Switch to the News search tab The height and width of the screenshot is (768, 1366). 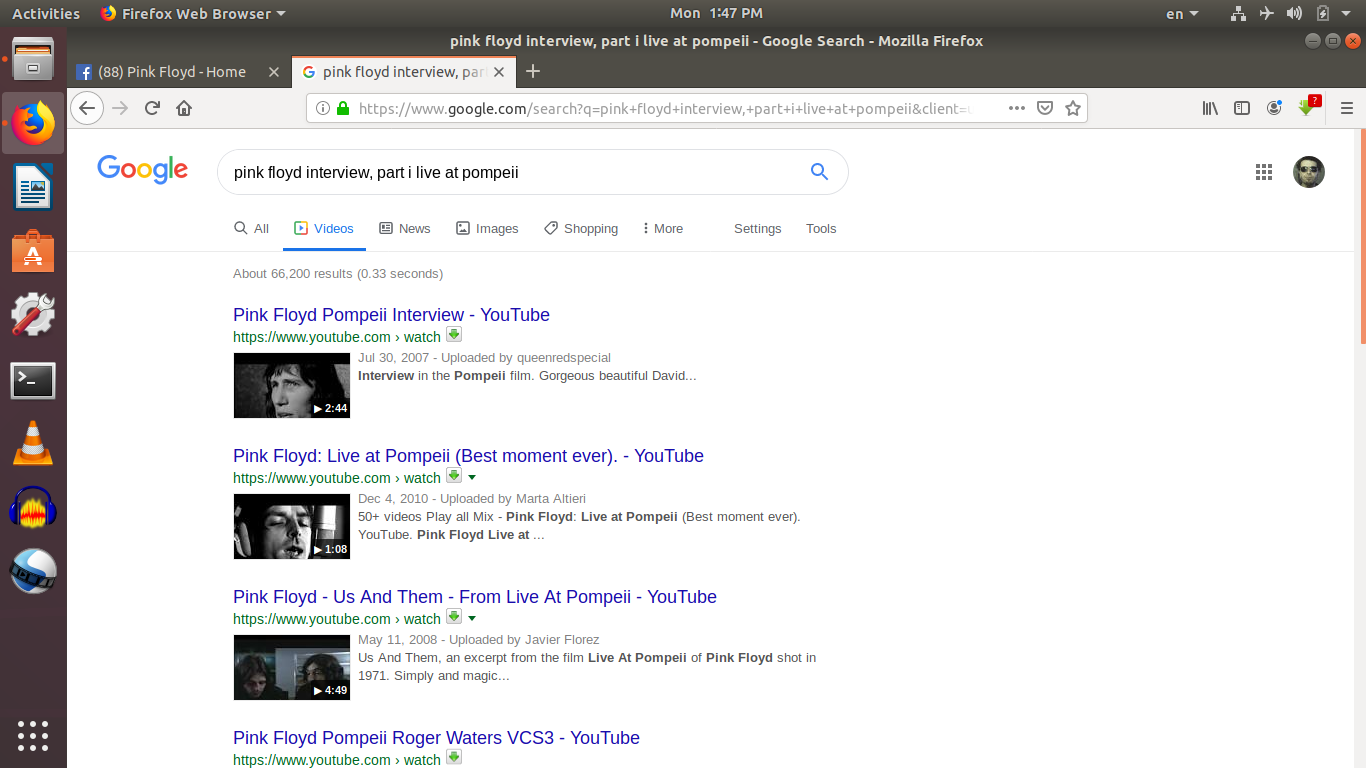pyautogui.click(x=405, y=229)
